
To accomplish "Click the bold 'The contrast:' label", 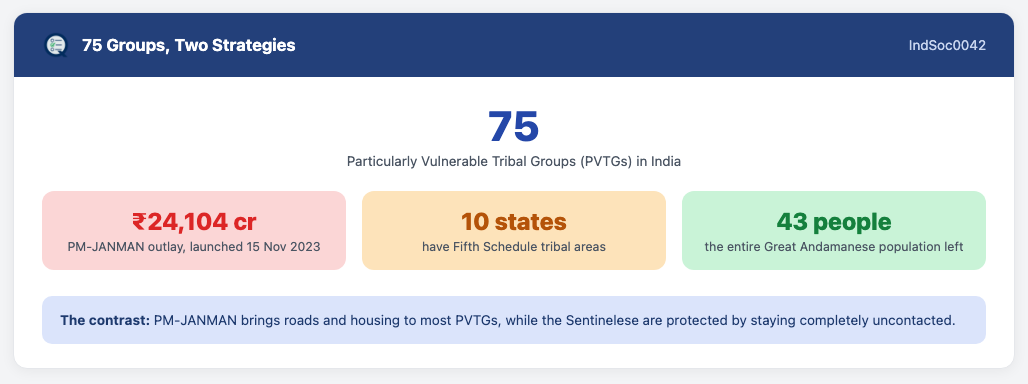I will click(x=105, y=321).
